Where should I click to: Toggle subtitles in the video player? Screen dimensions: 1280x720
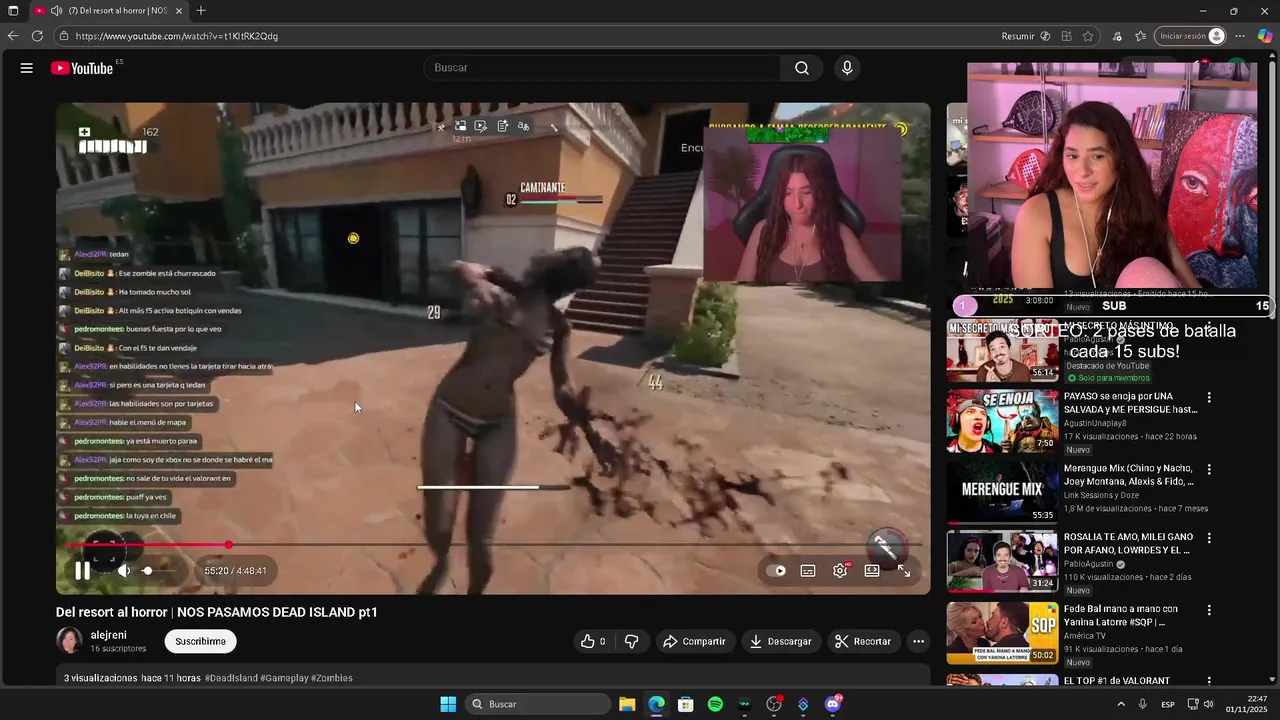click(x=808, y=571)
